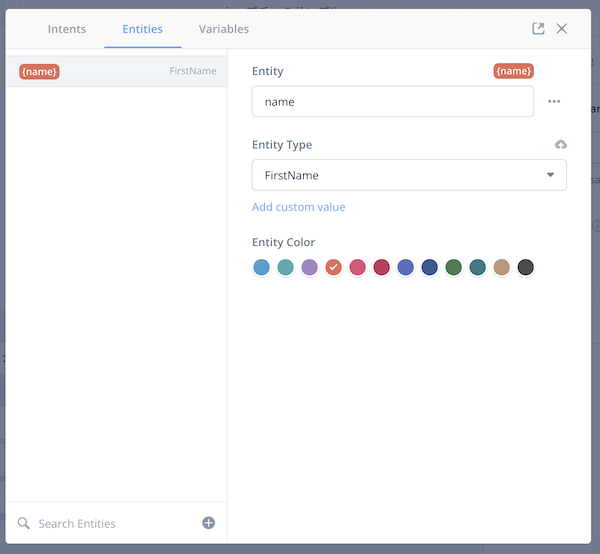
Task: Select the checked orange entity color
Action: (x=334, y=267)
